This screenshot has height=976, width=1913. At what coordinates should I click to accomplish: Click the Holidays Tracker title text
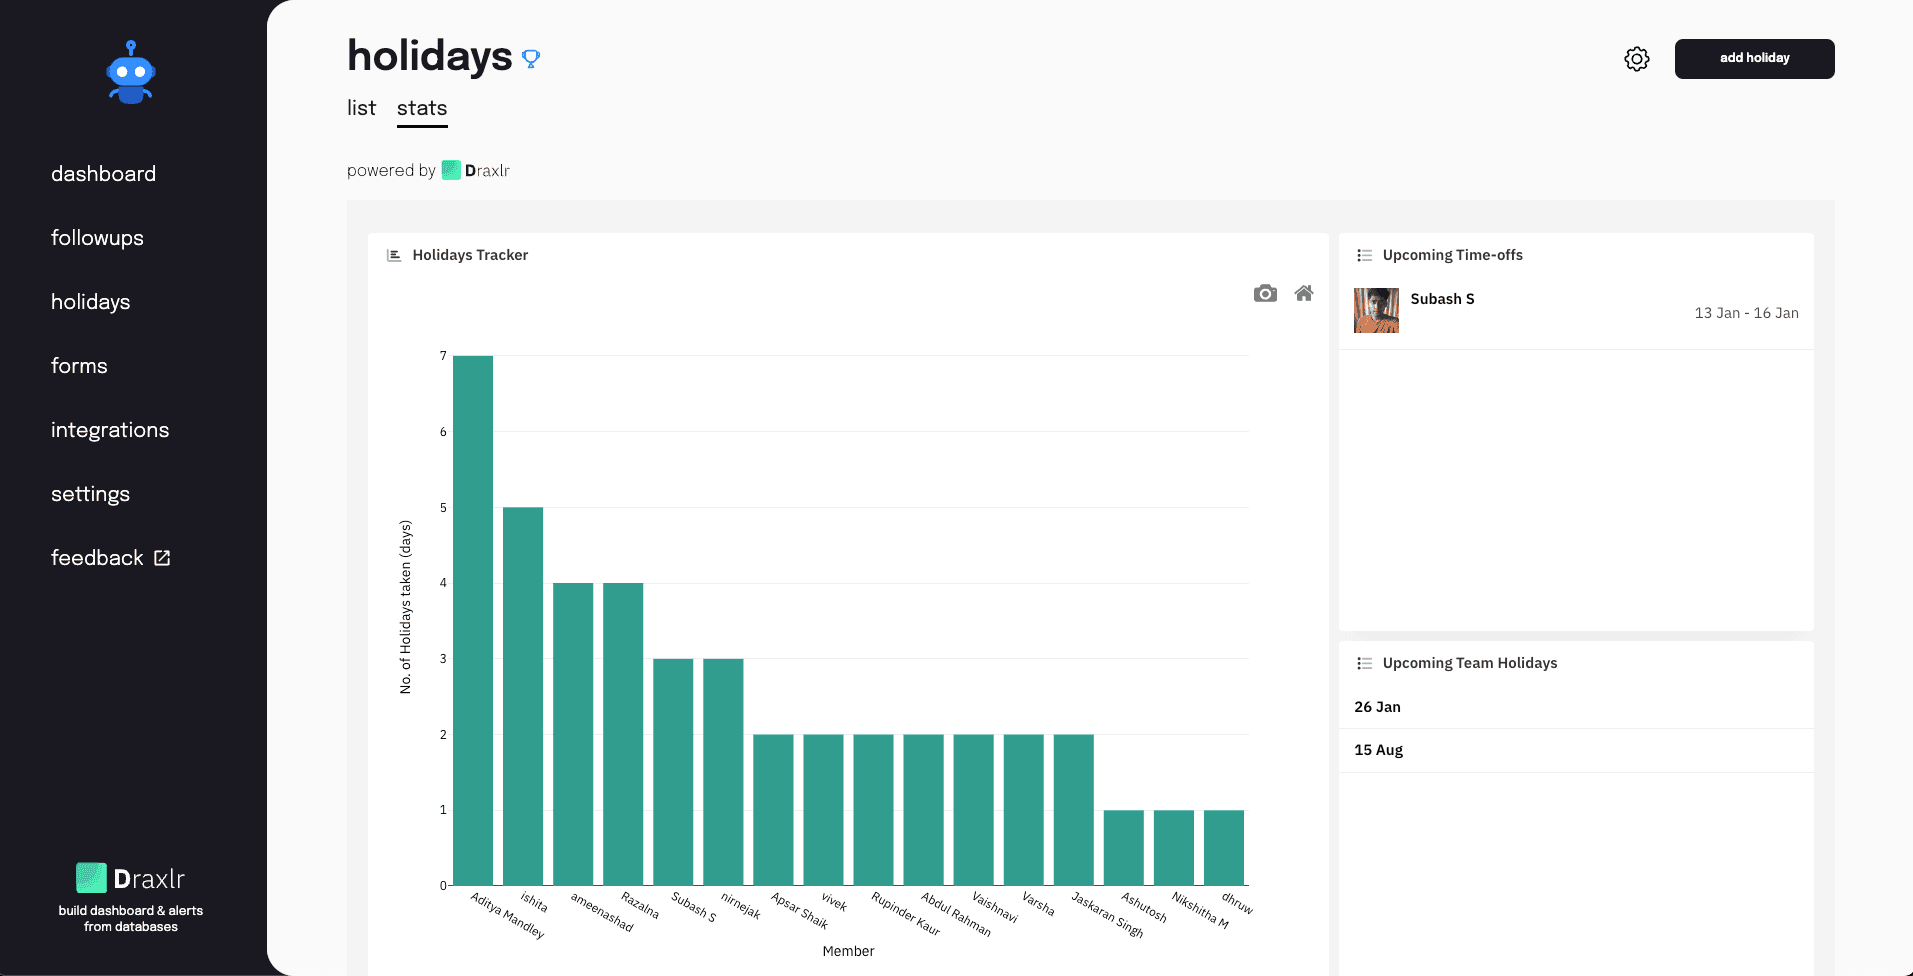470,255
